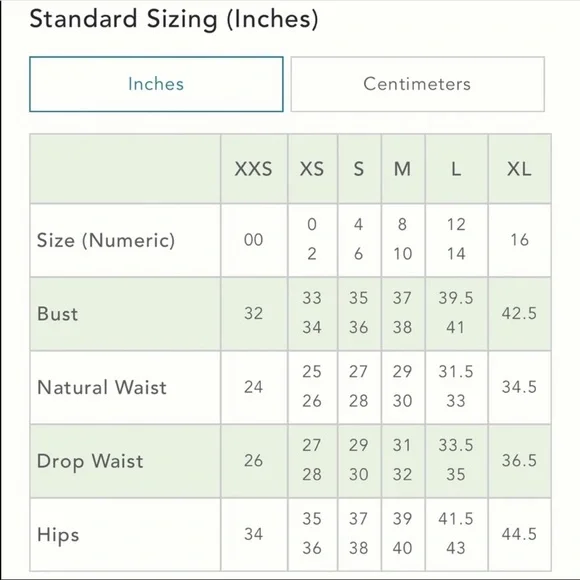Select the XL numeric size 16
This screenshot has height=580, width=580.
point(519,240)
